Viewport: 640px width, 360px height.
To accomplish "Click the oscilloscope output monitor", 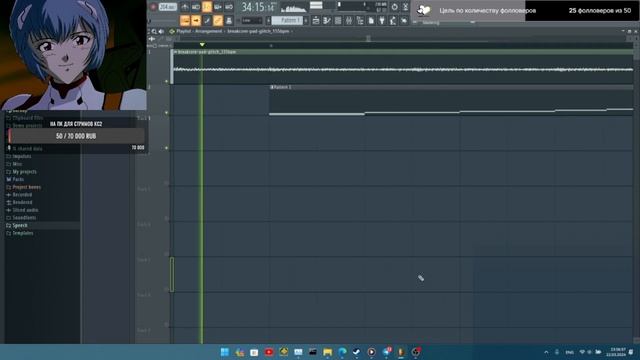I will (x=293, y=7).
